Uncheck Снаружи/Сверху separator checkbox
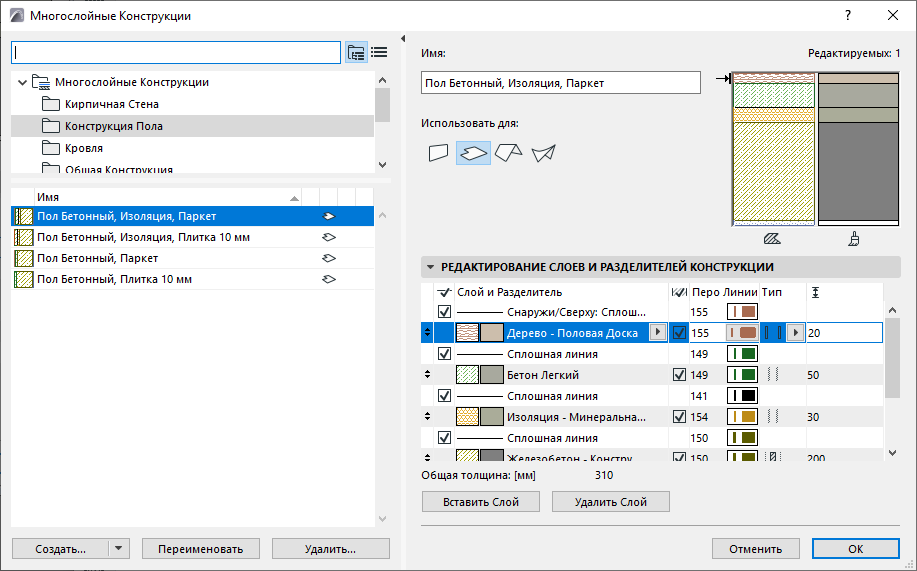This screenshot has width=917, height=571. 444,312
